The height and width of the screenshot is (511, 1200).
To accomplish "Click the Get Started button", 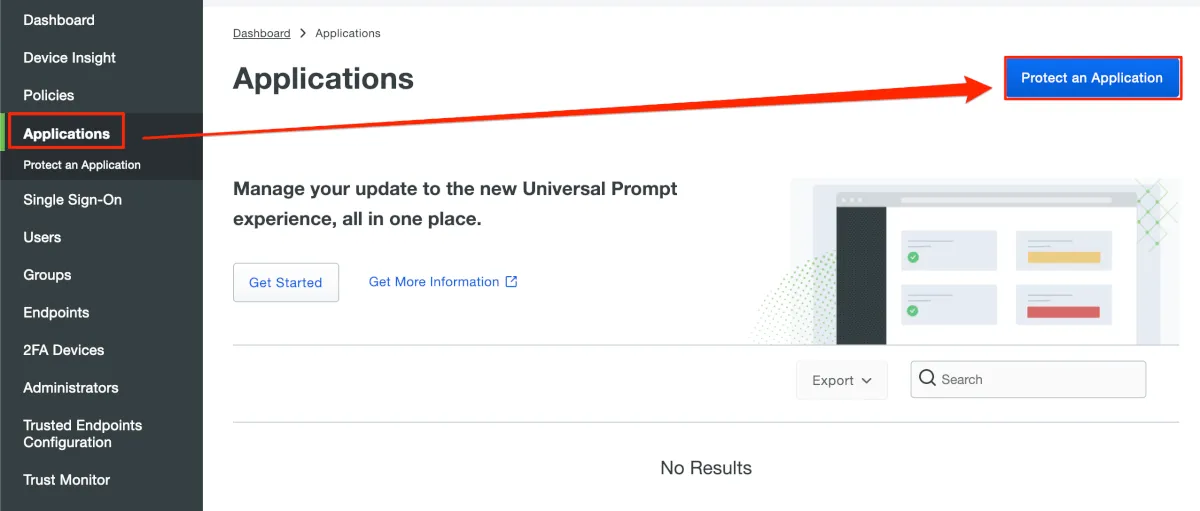I will tap(285, 283).
